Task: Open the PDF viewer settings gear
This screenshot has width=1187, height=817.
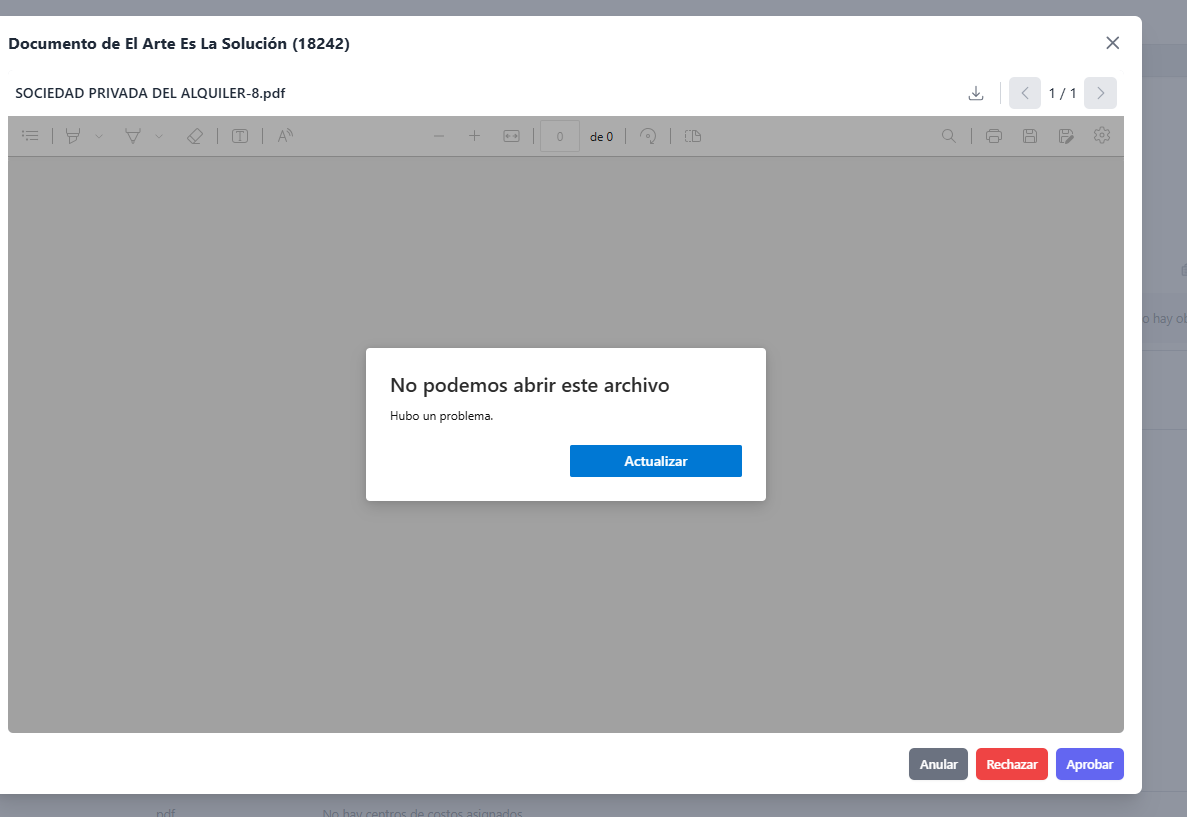Action: [1102, 135]
